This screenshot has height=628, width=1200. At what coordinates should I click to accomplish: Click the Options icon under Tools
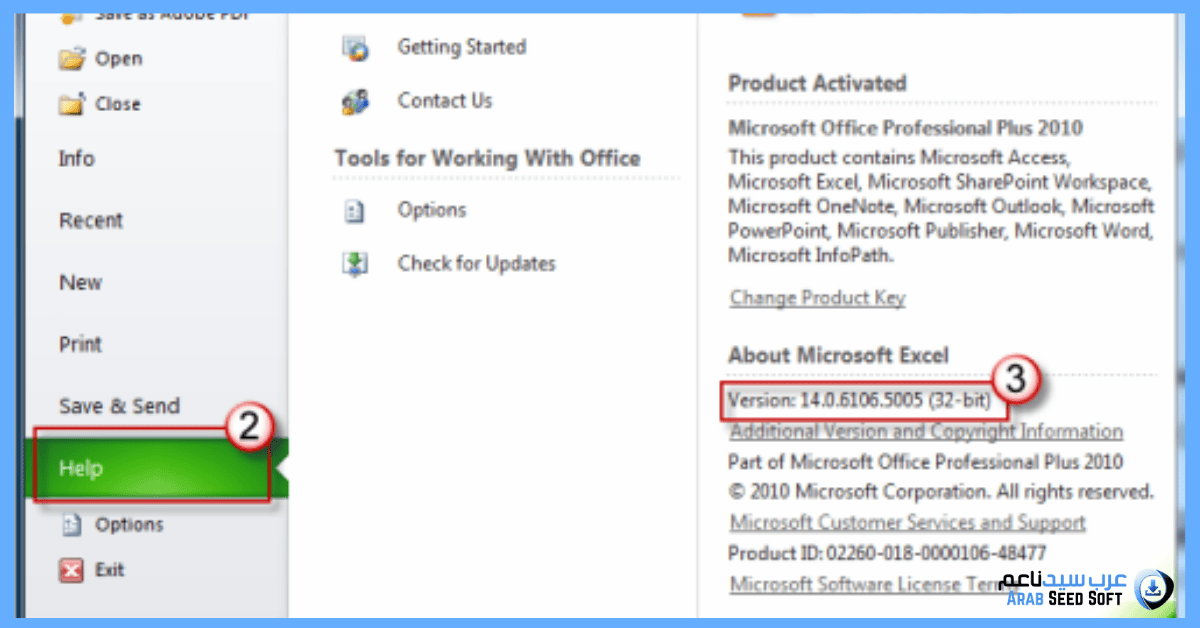[x=355, y=210]
